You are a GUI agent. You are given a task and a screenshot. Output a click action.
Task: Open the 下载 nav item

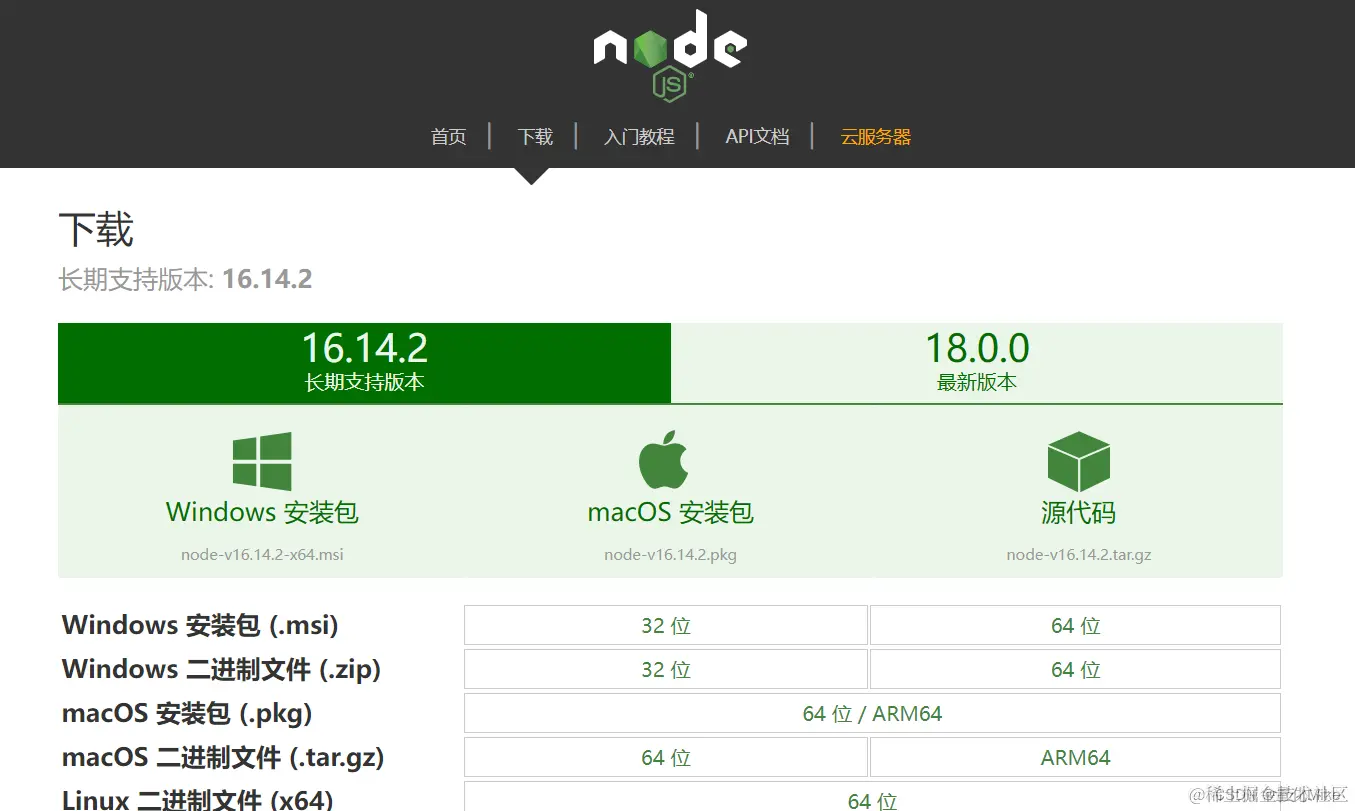(535, 137)
